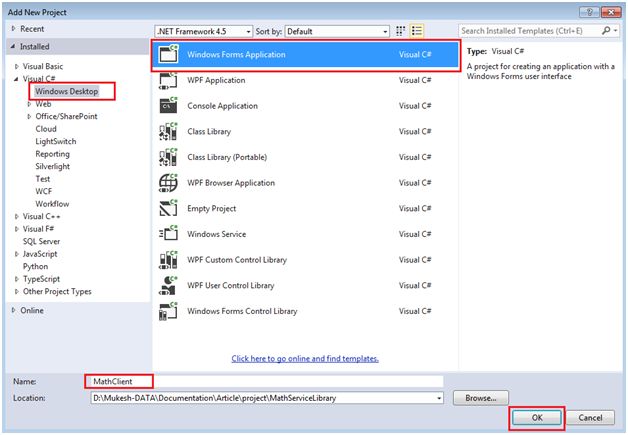
Task: Select the Test category
Action: pos(43,179)
